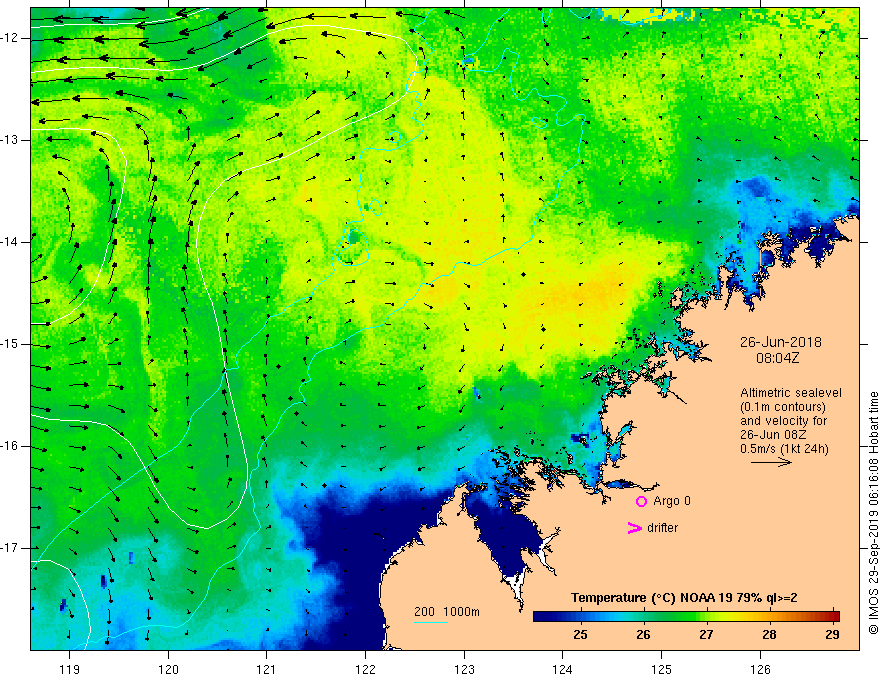Click the '(0.1m contours)' text

tap(783, 407)
